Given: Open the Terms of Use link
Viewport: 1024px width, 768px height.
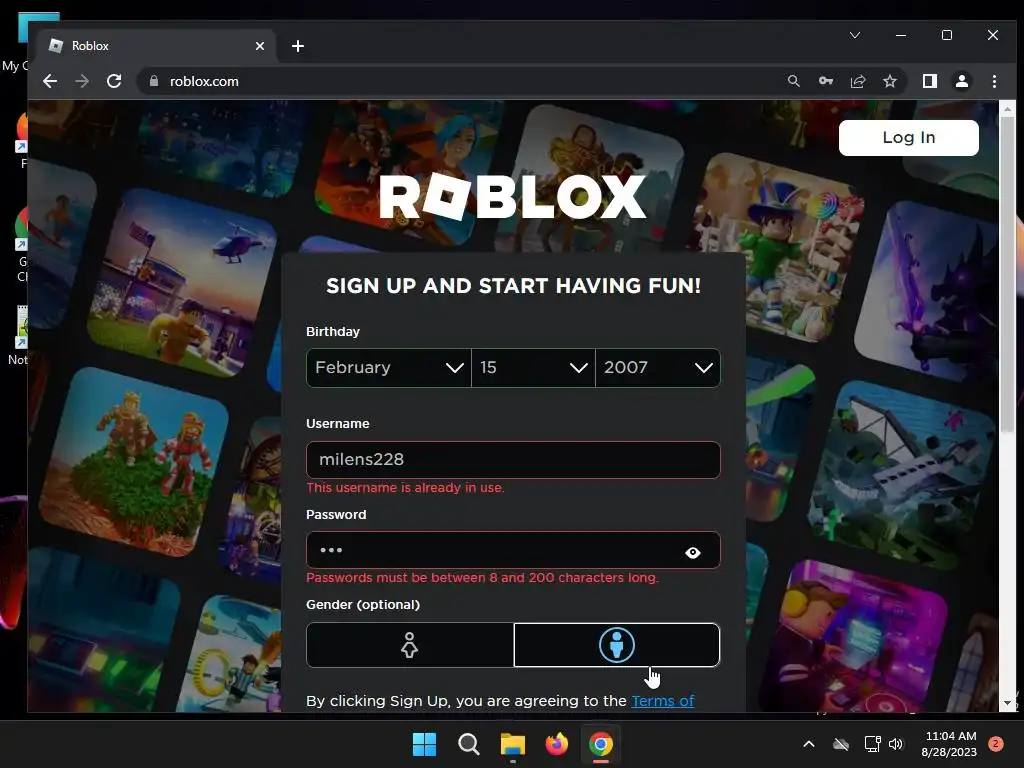Looking at the screenshot, I should [x=662, y=701].
